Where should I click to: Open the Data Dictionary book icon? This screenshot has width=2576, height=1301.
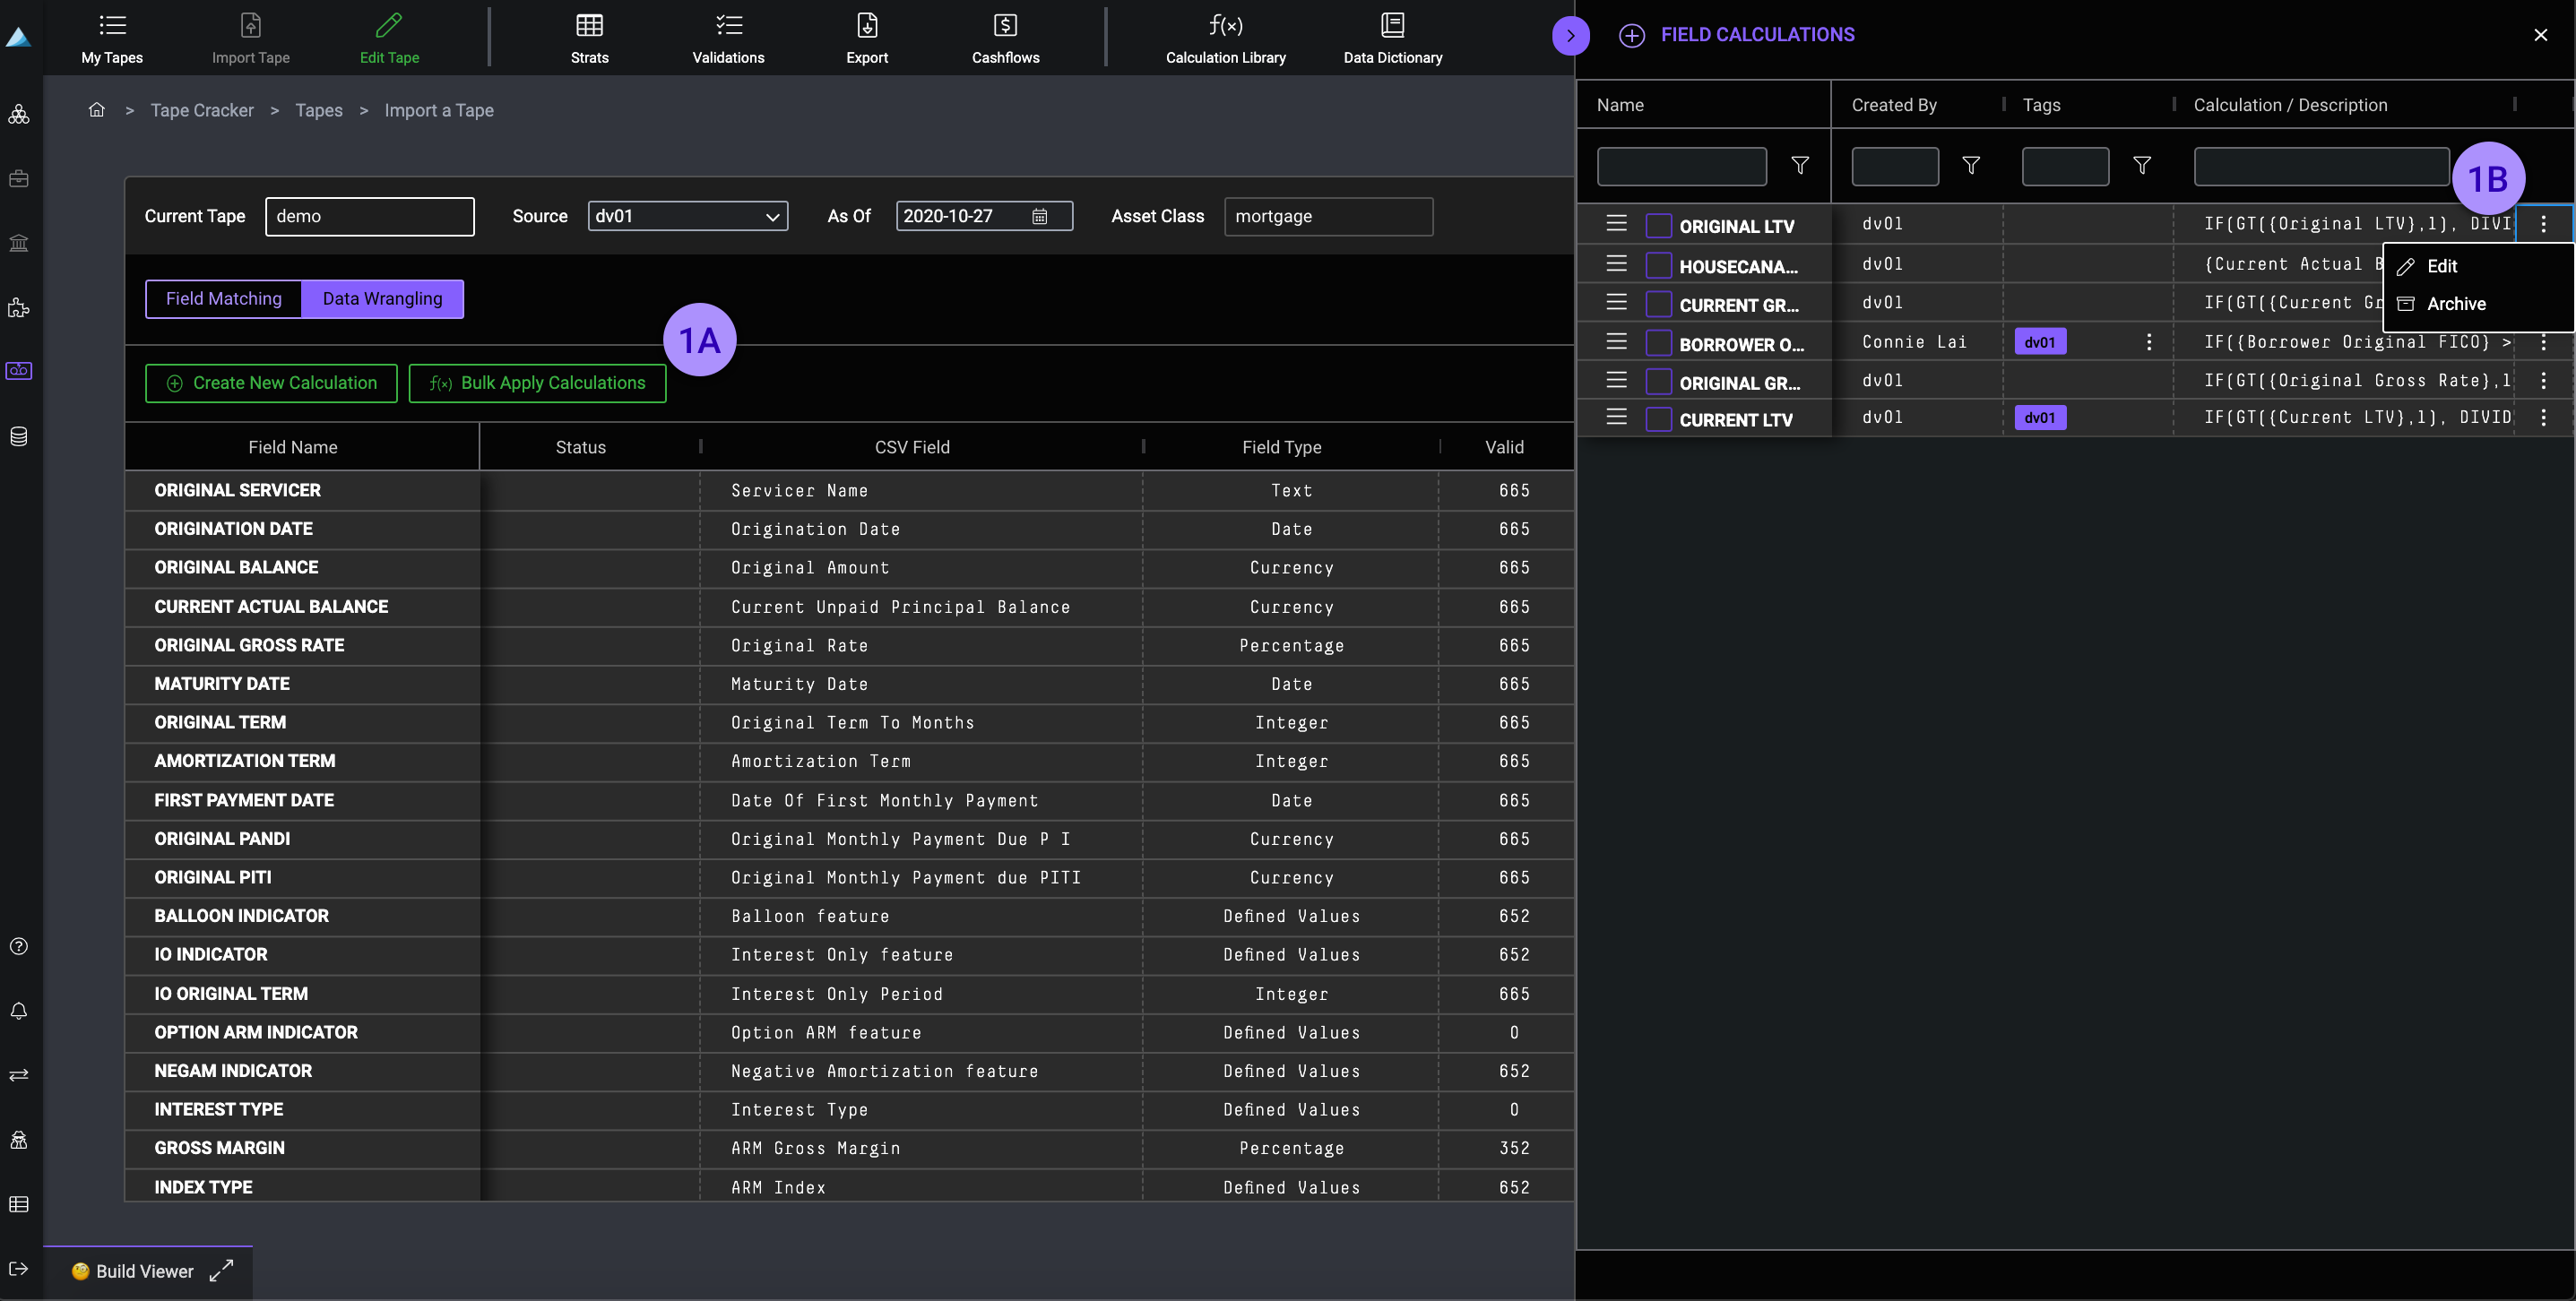(1392, 26)
